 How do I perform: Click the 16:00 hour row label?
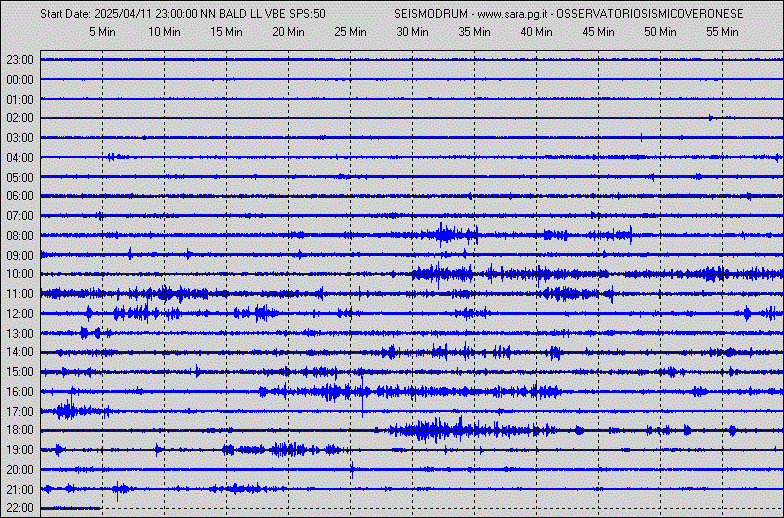[x=20, y=392]
